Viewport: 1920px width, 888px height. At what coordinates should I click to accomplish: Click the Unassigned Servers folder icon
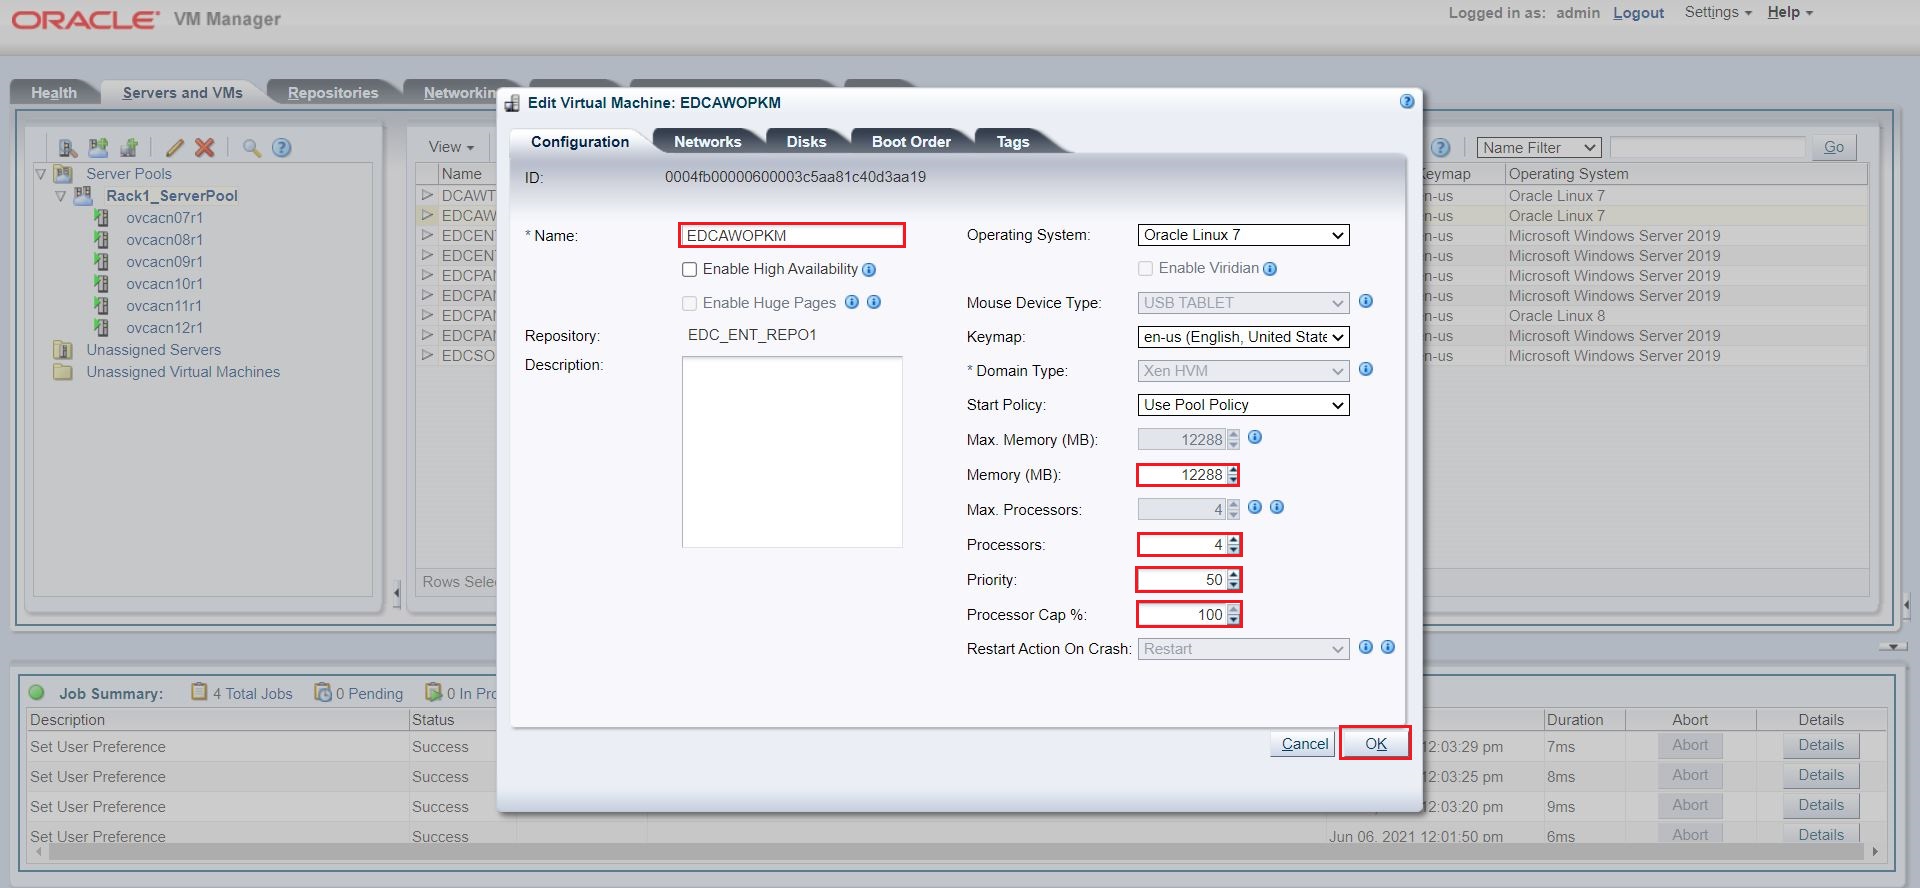click(x=63, y=350)
